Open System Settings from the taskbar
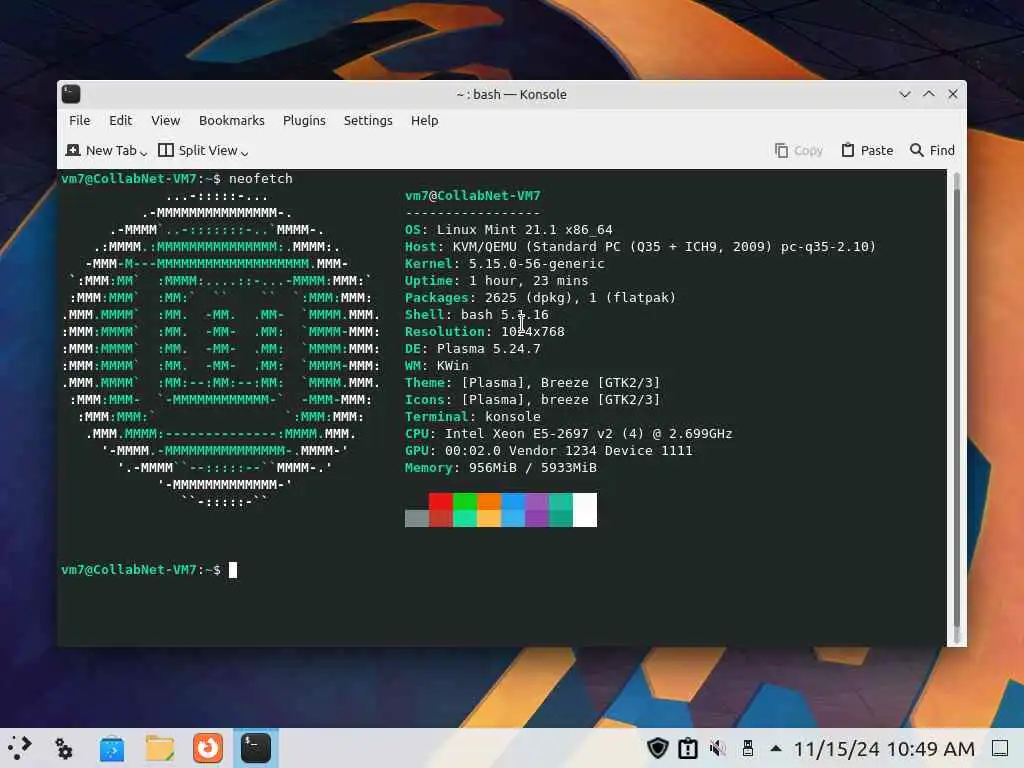The width and height of the screenshot is (1024, 768). pyautogui.click(x=63, y=748)
